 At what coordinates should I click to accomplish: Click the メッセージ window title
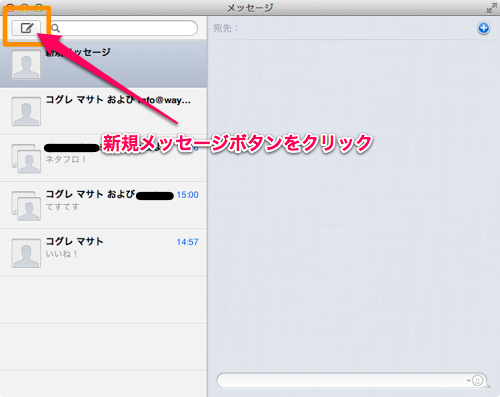250,8
